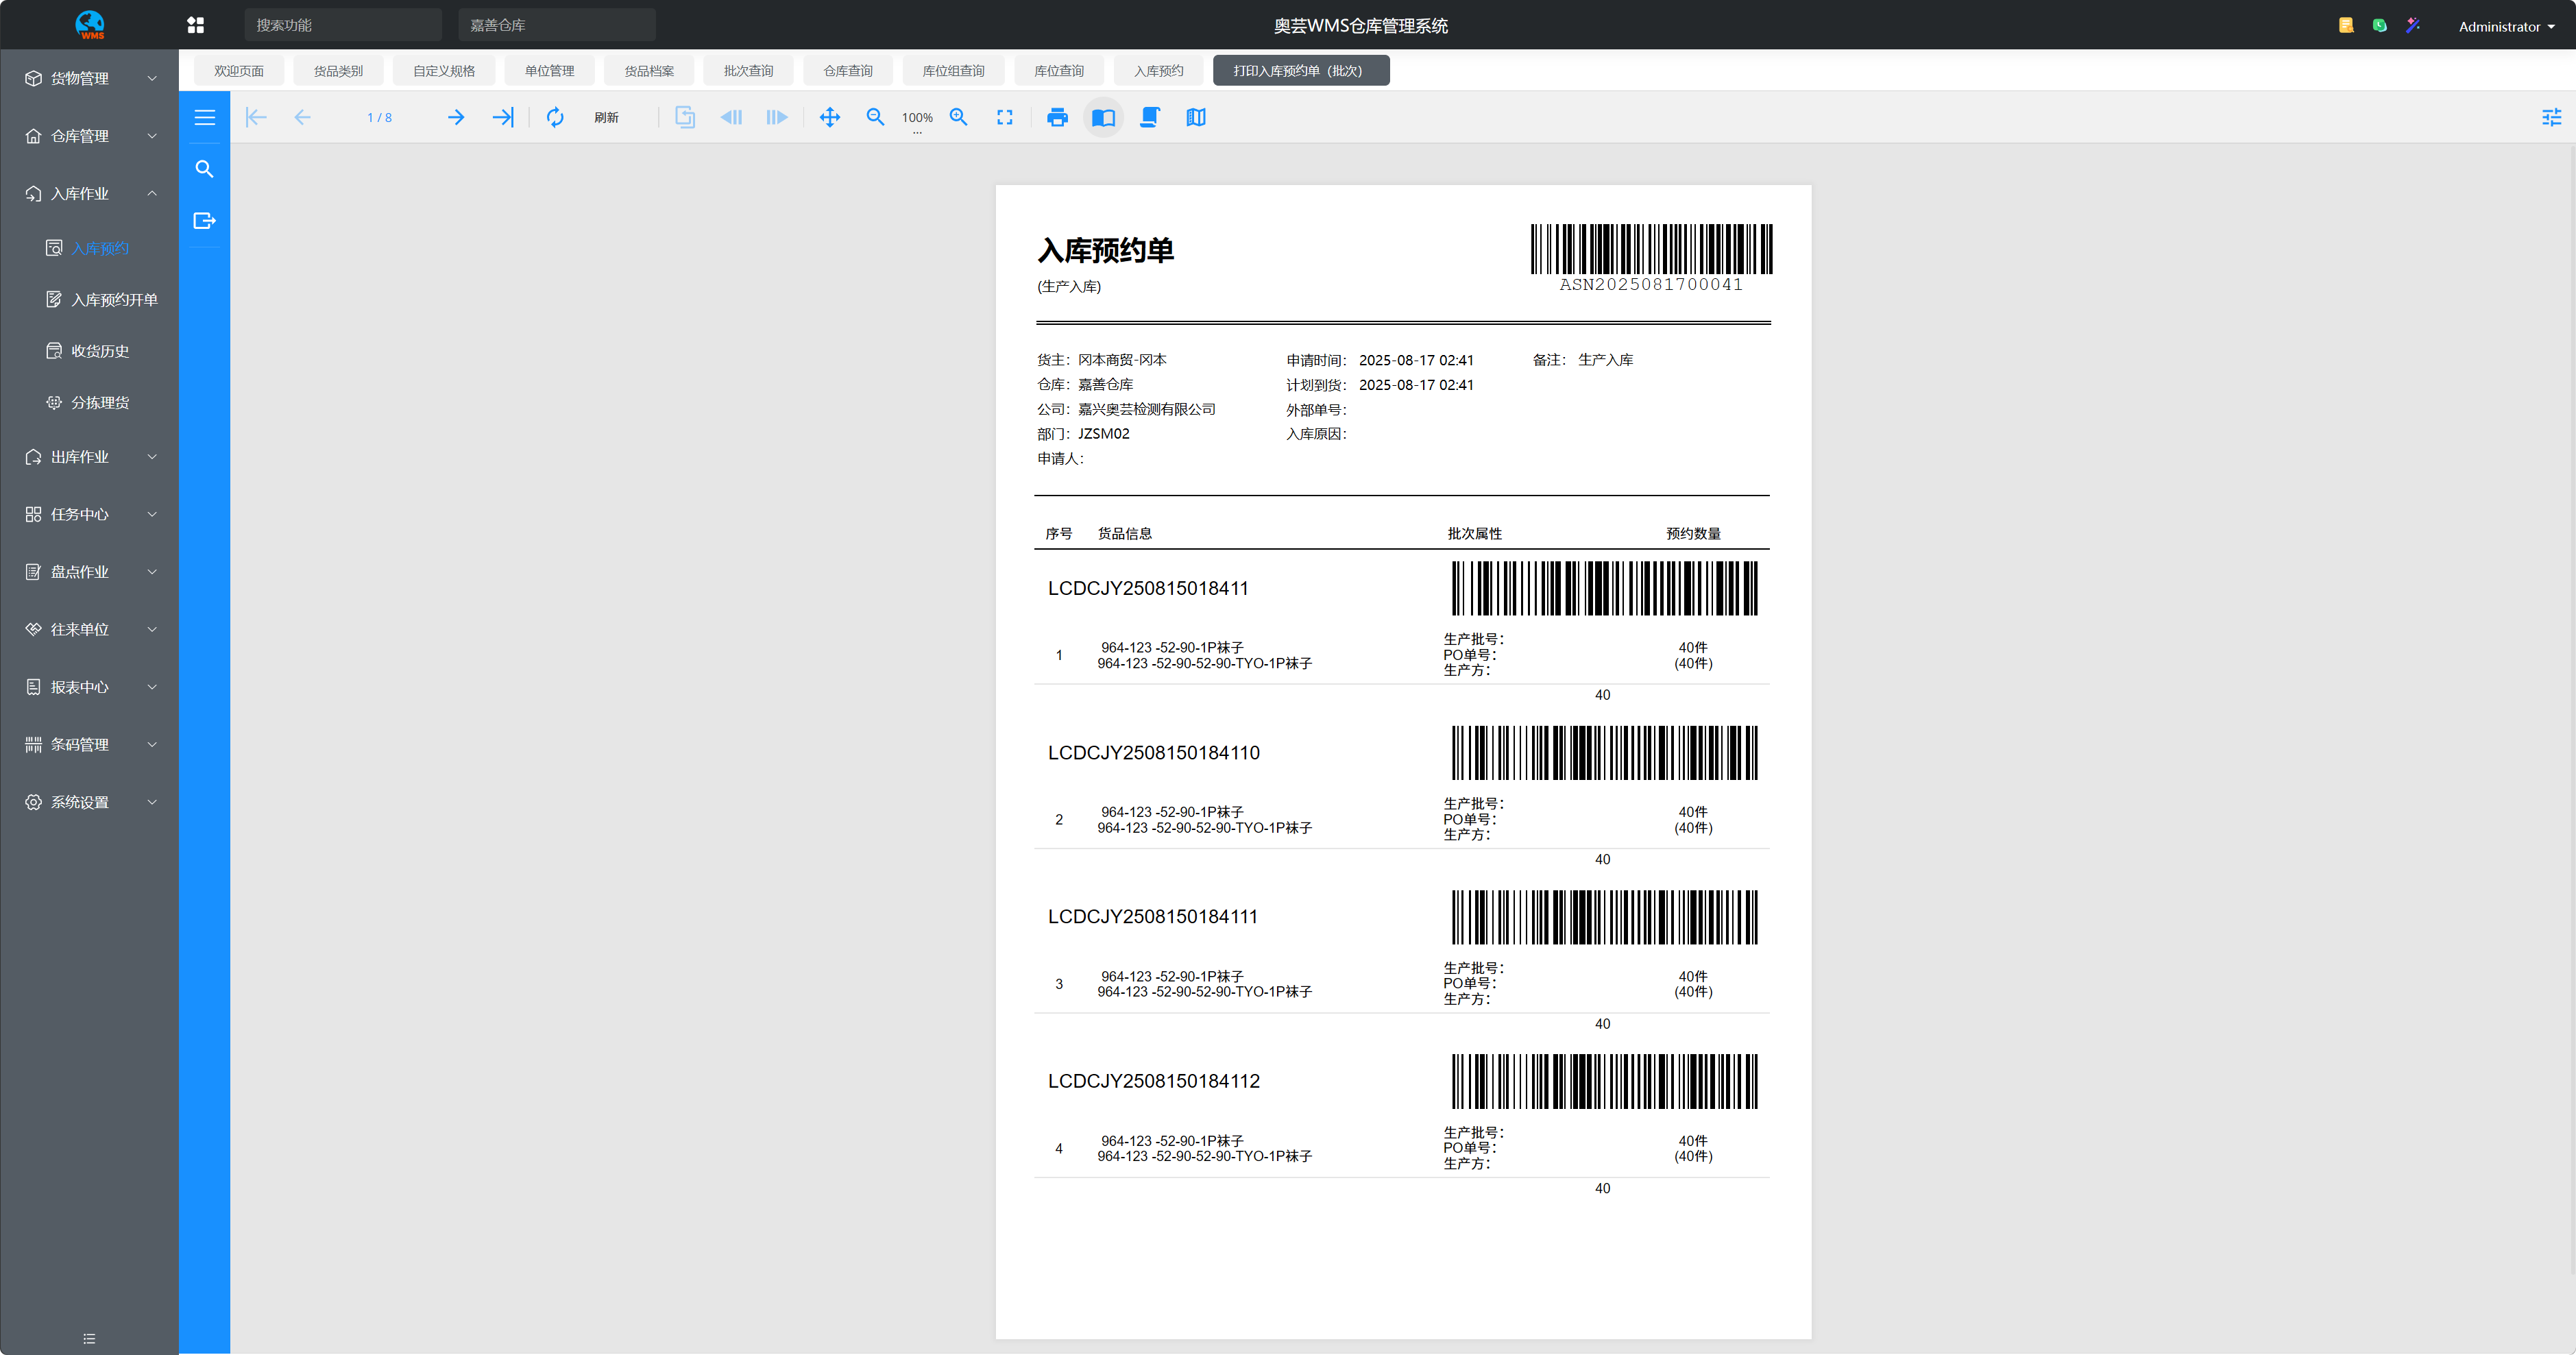Toggle single page book view mode
Viewport: 2576px width, 1355px height.
click(1103, 117)
